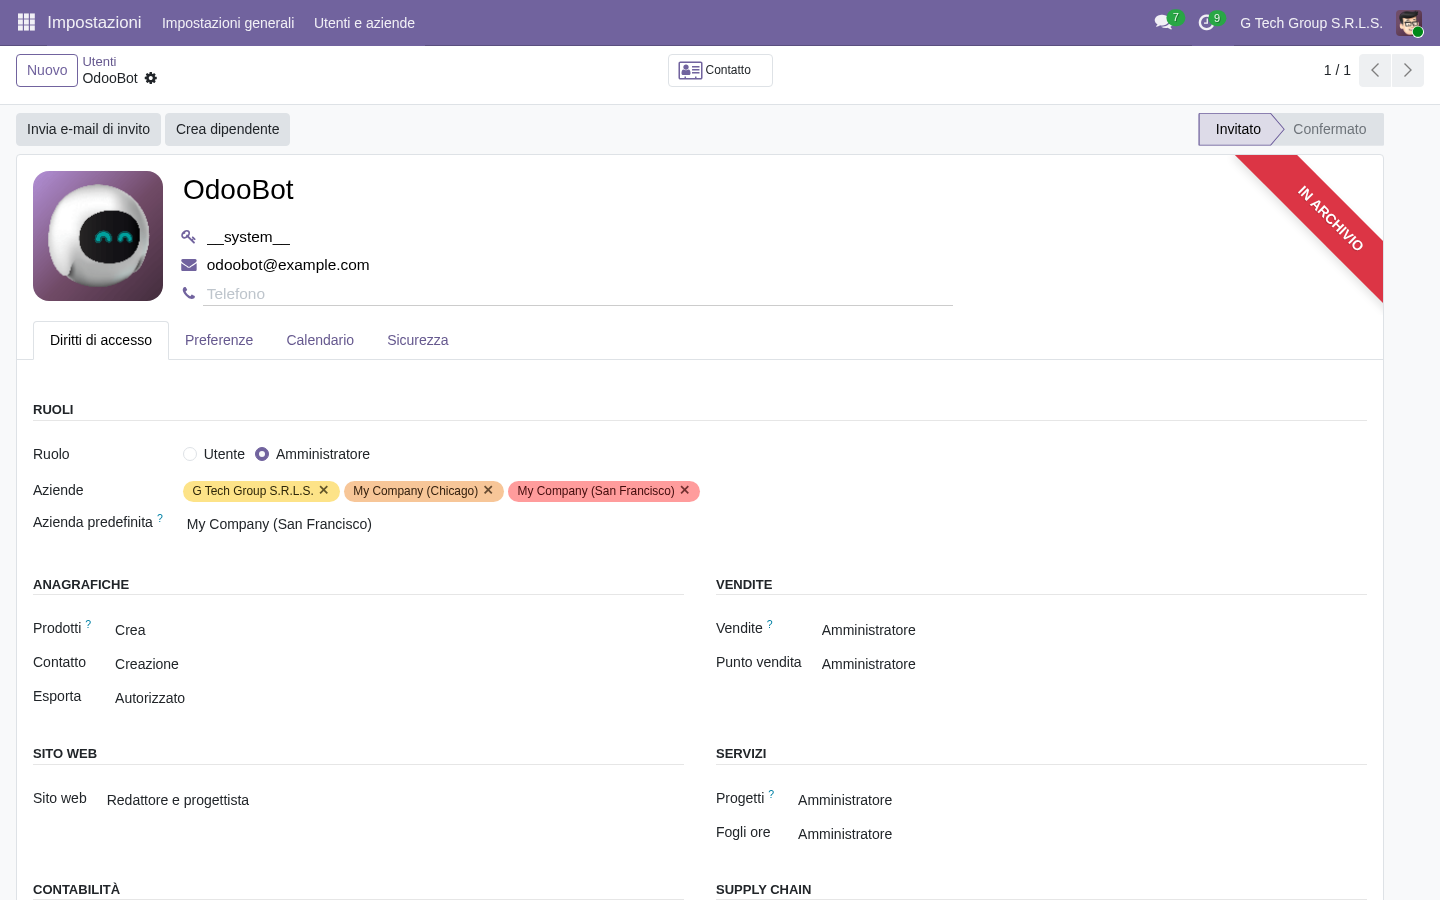
Task: Go to previous record arrow
Action: pos(1375,70)
